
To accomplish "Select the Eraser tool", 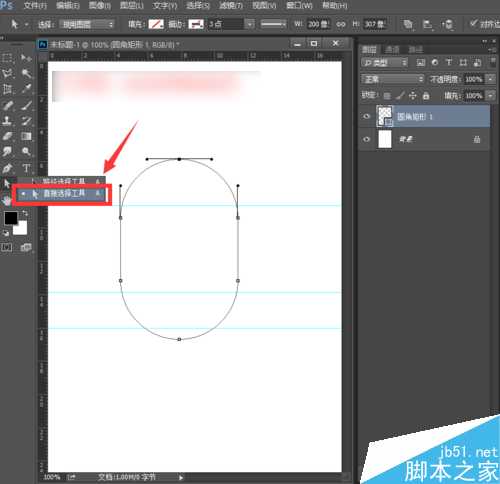I will (7, 136).
